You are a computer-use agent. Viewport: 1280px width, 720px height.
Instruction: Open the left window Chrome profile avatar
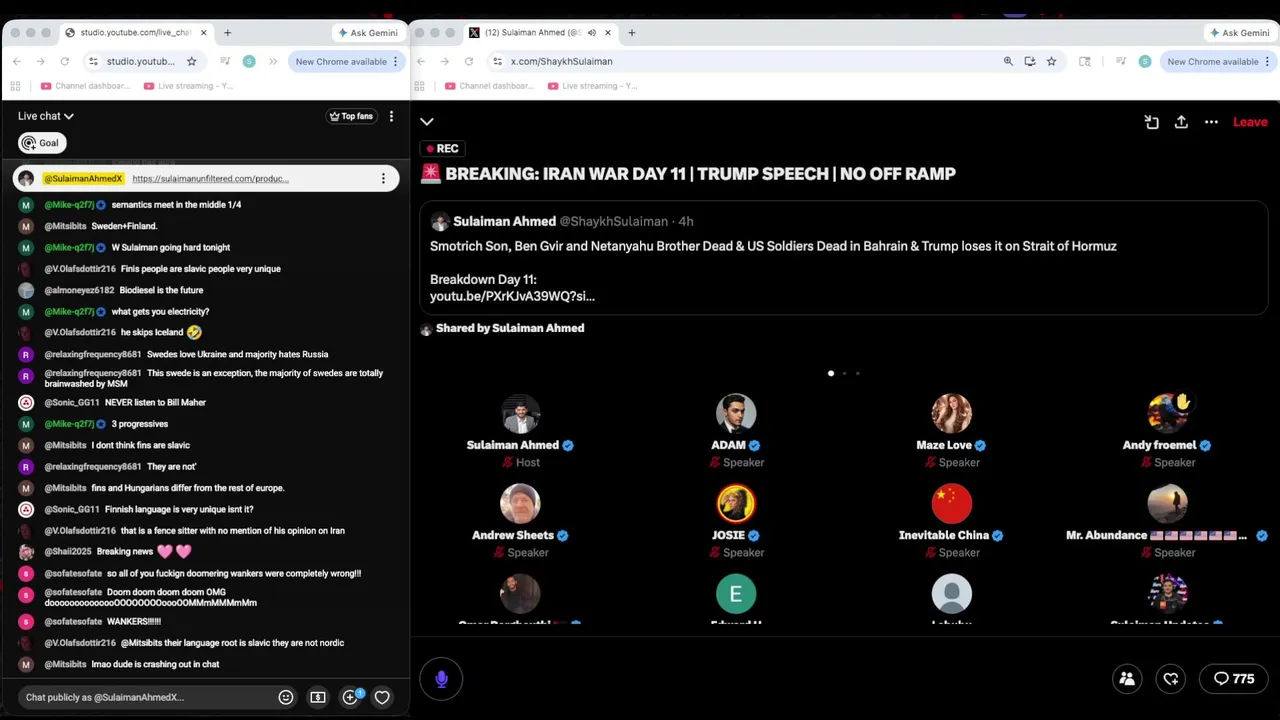pos(249,61)
